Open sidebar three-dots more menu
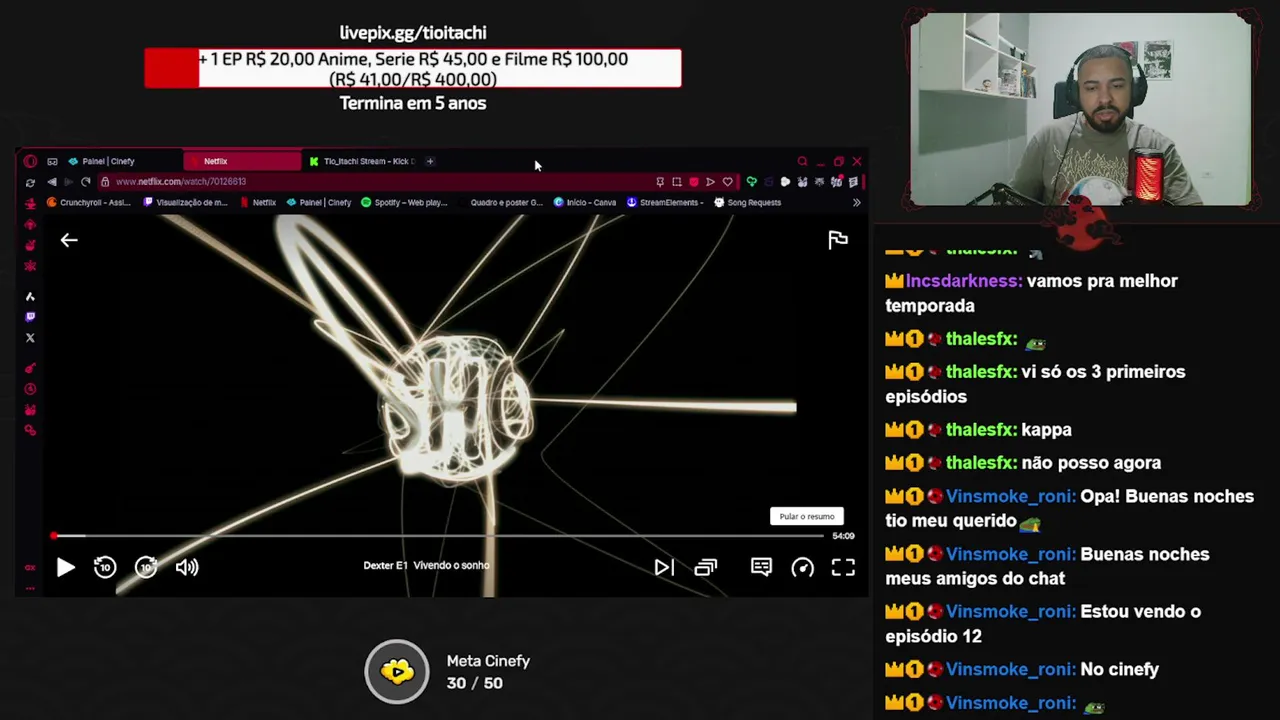 tap(30, 588)
